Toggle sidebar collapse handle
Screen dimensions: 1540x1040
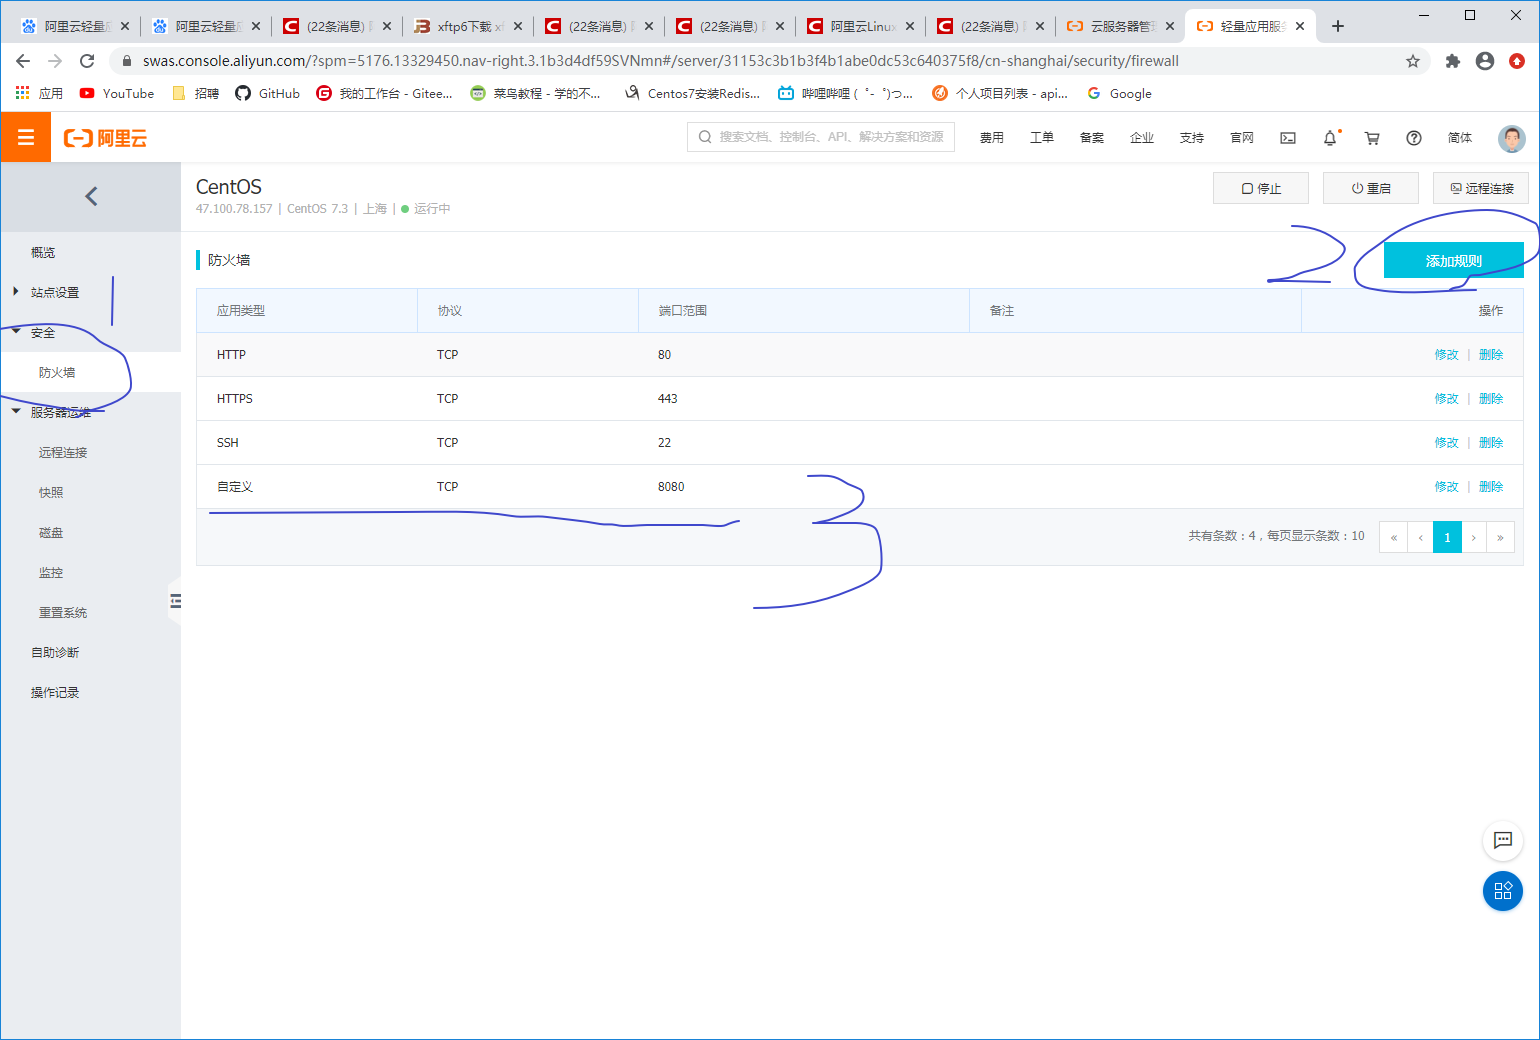(175, 601)
